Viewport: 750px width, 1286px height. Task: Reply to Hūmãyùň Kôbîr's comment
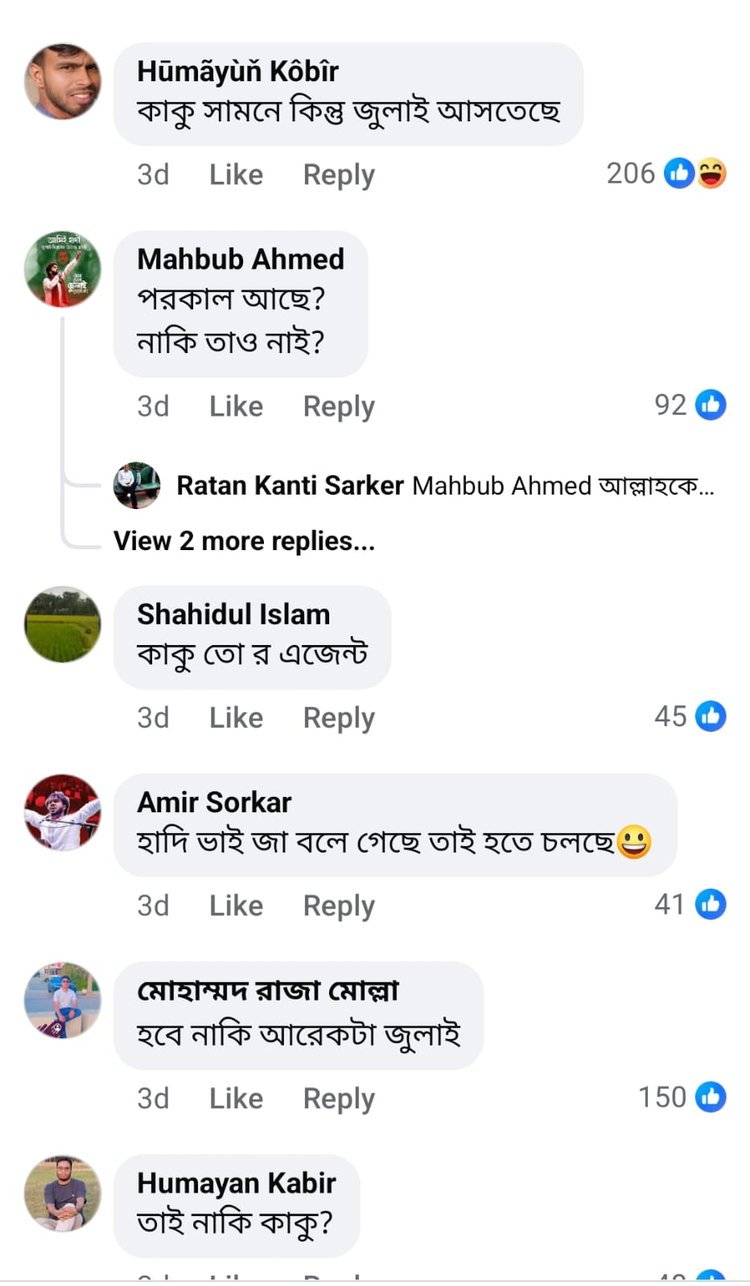pos(338,174)
